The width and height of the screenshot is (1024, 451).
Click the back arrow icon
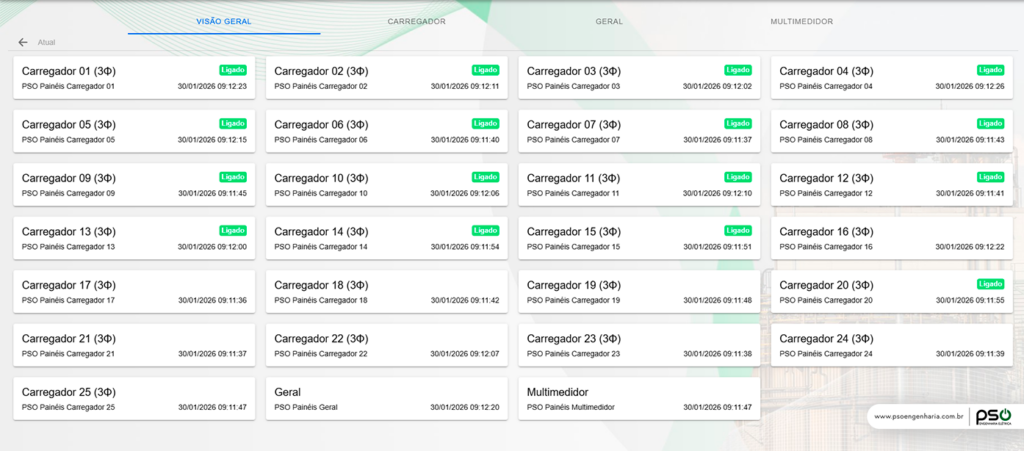(23, 43)
